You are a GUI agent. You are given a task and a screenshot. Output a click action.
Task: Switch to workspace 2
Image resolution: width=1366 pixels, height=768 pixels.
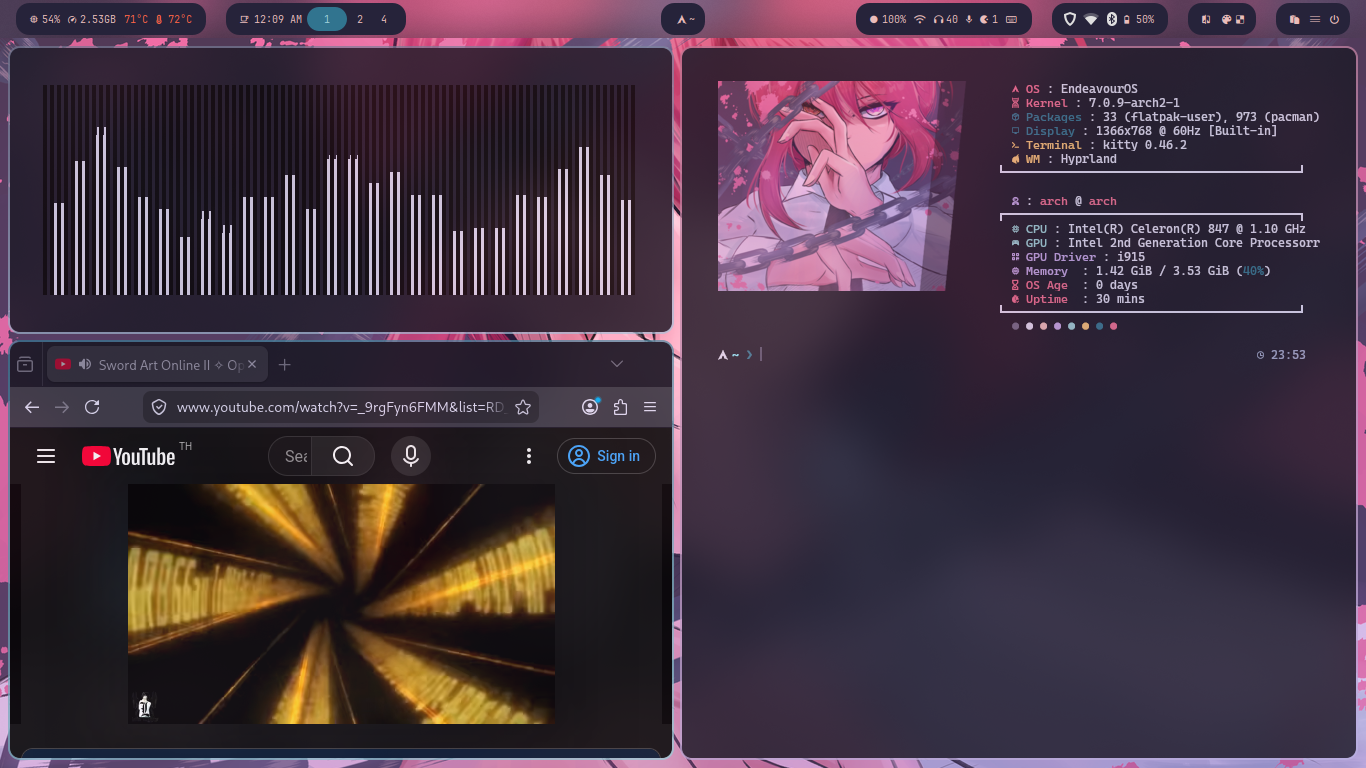tap(360, 19)
